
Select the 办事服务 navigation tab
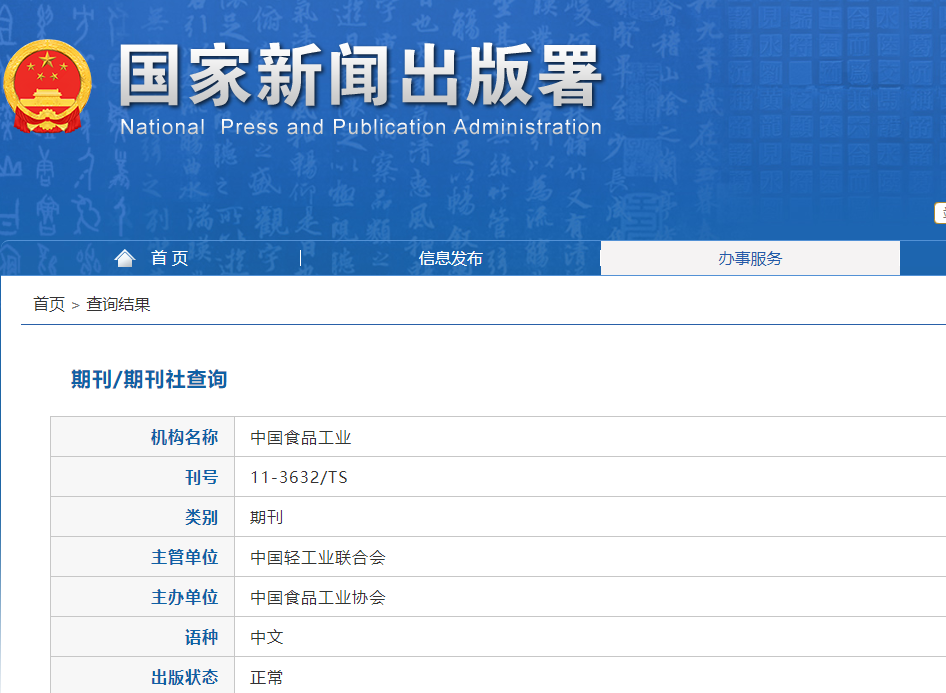tap(750, 258)
